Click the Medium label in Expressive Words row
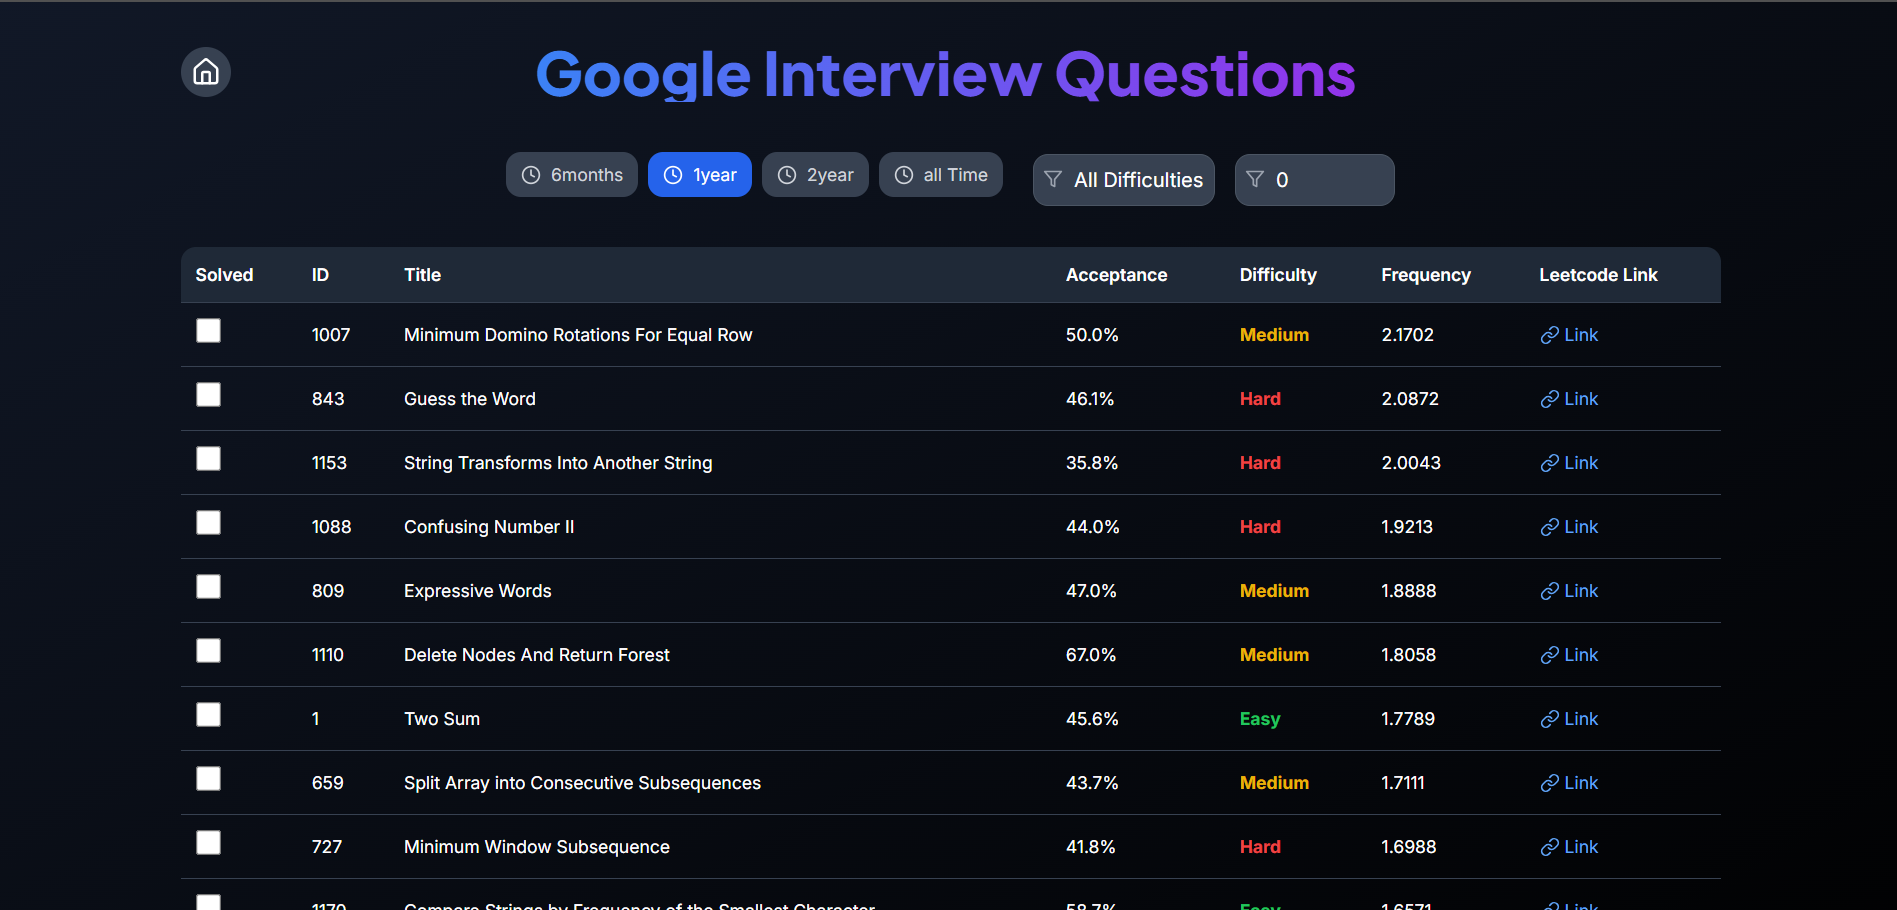1897x910 pixels. point(1274,591)
